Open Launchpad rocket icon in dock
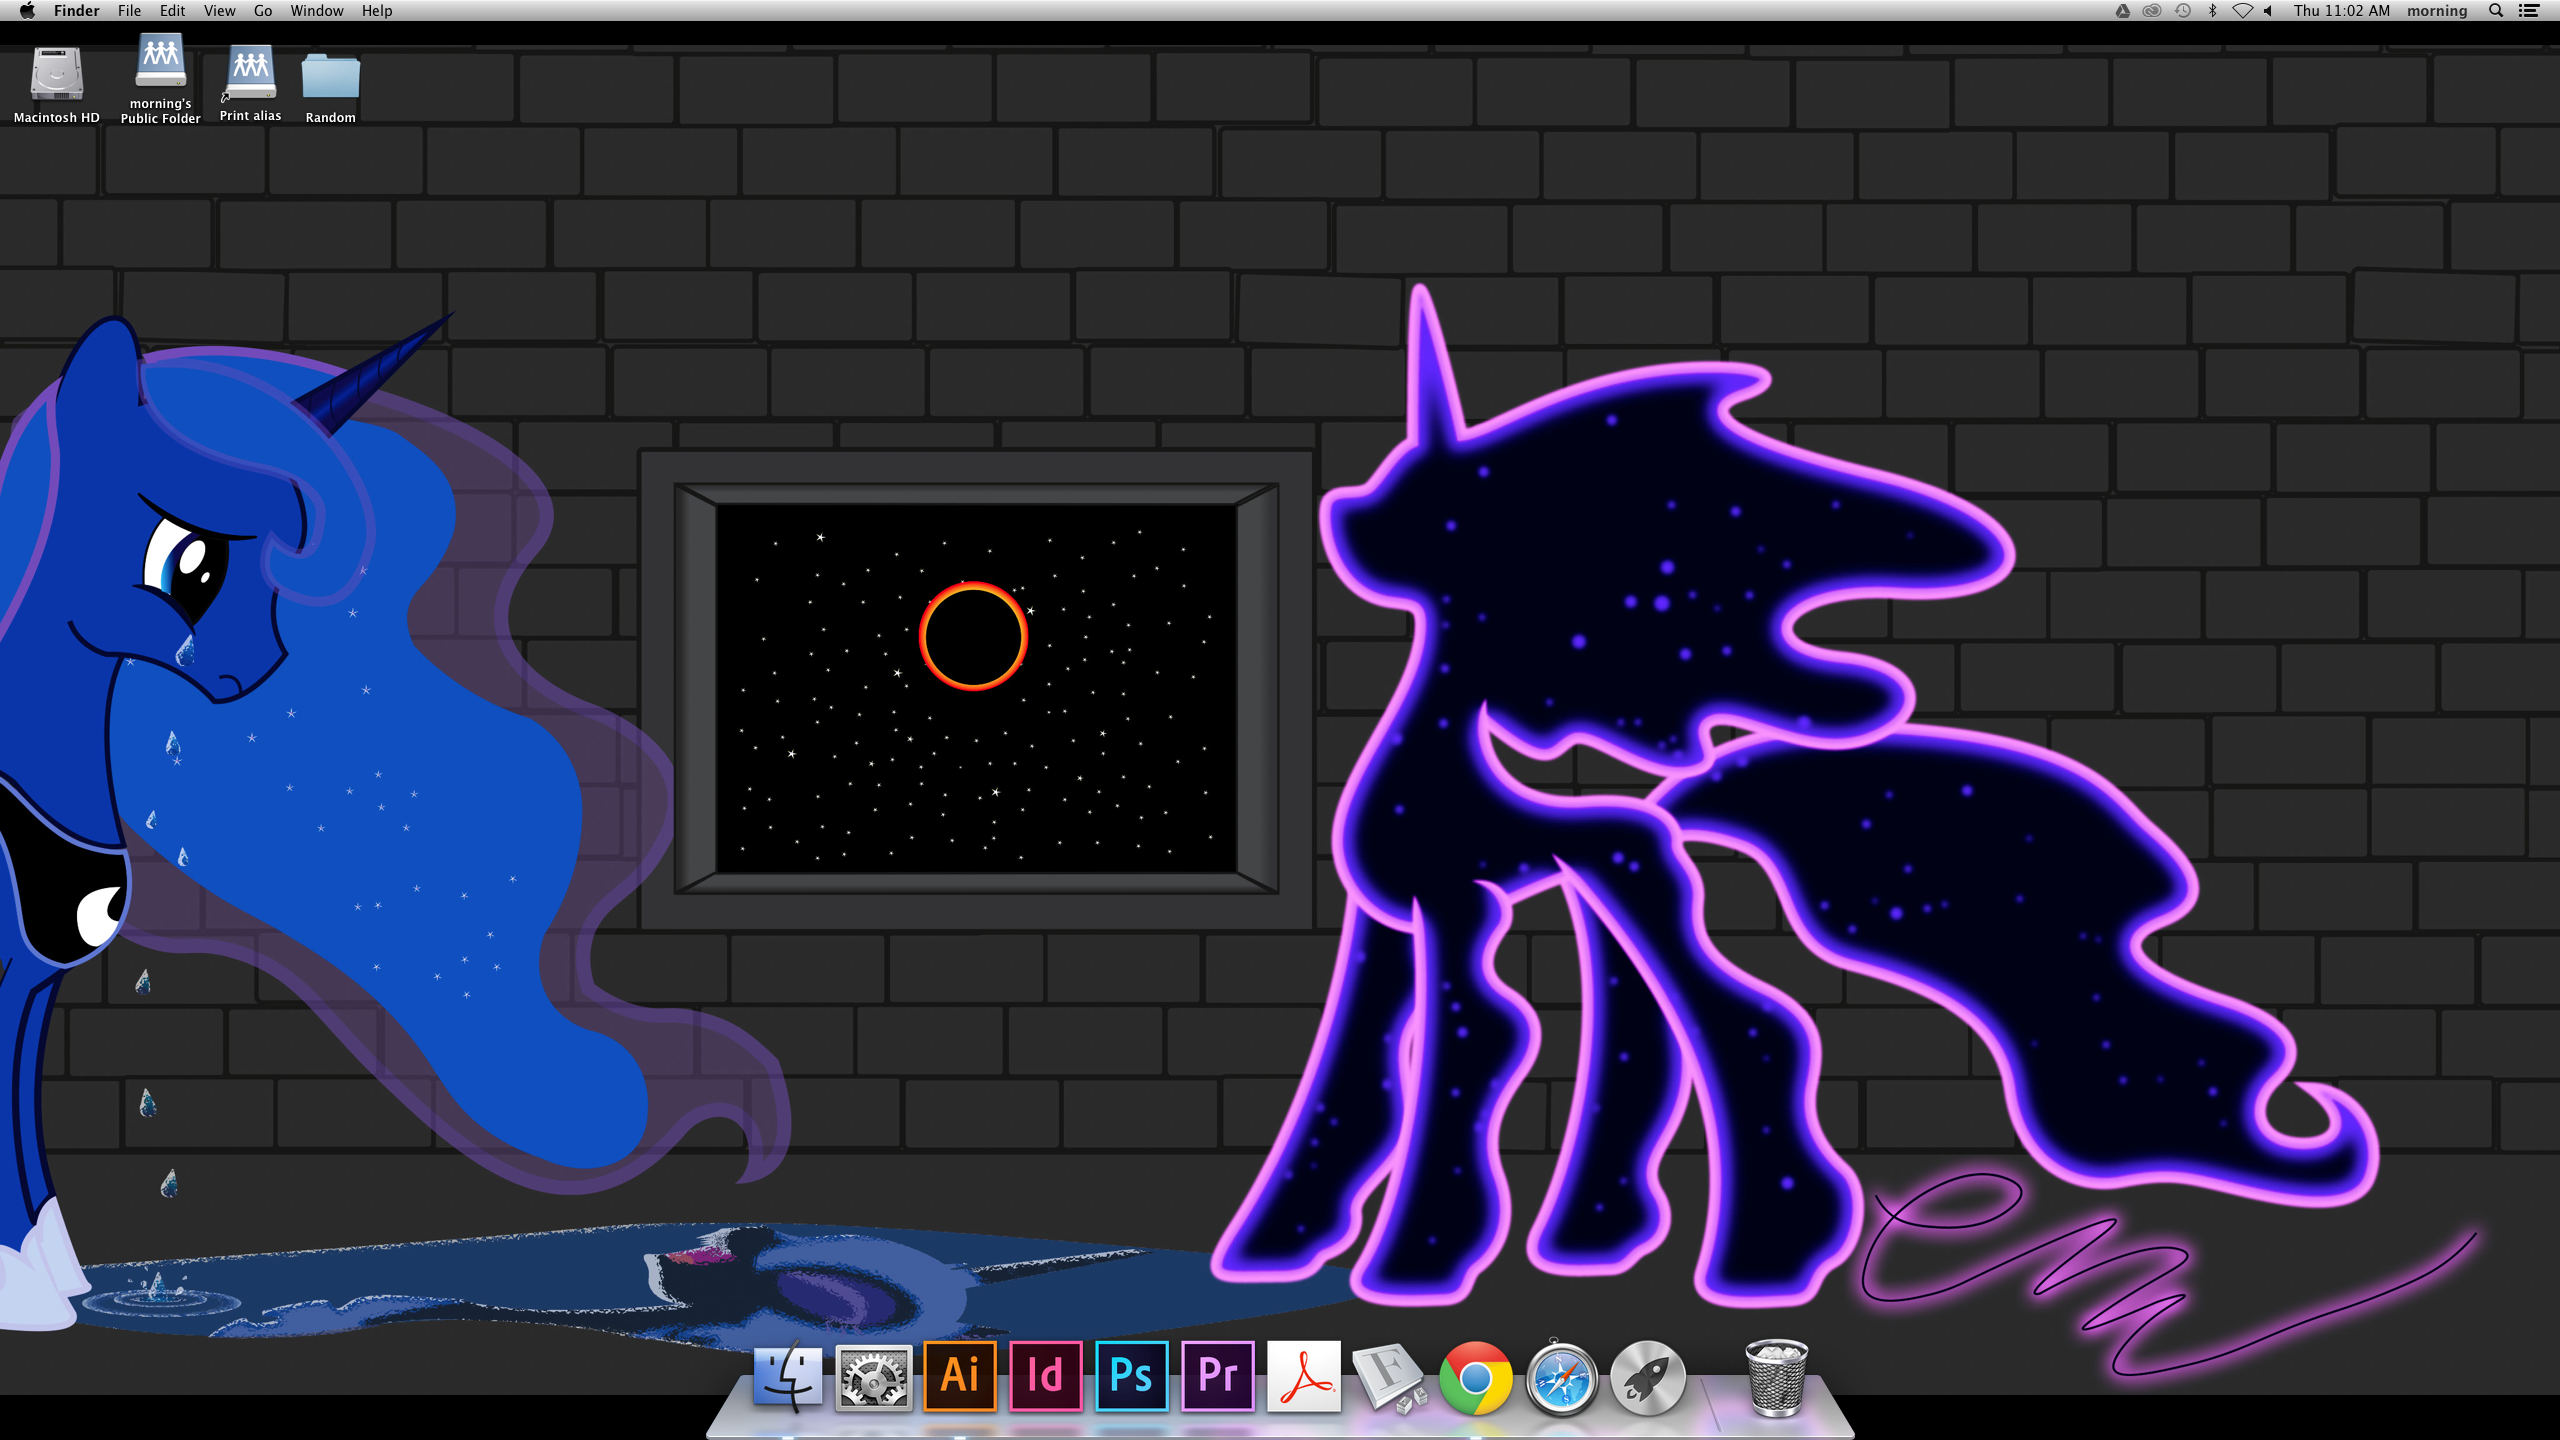The image size is (2560, 1440). coord(1648,1378)
